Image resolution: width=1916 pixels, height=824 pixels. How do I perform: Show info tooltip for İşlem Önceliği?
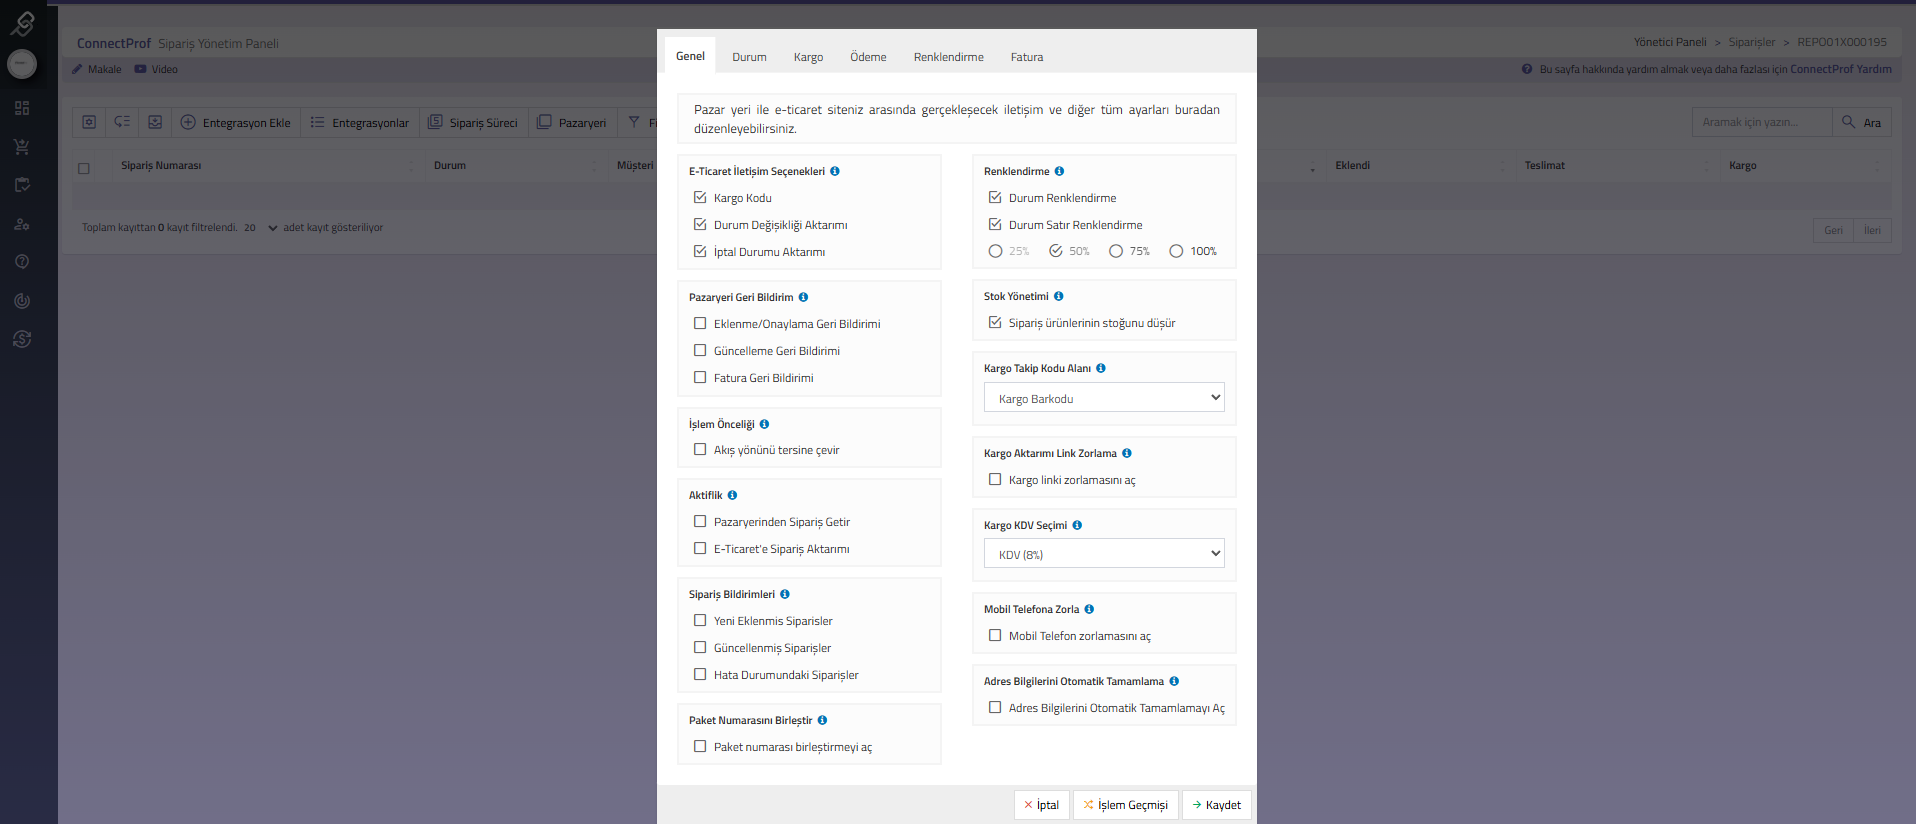coord(764,424)
